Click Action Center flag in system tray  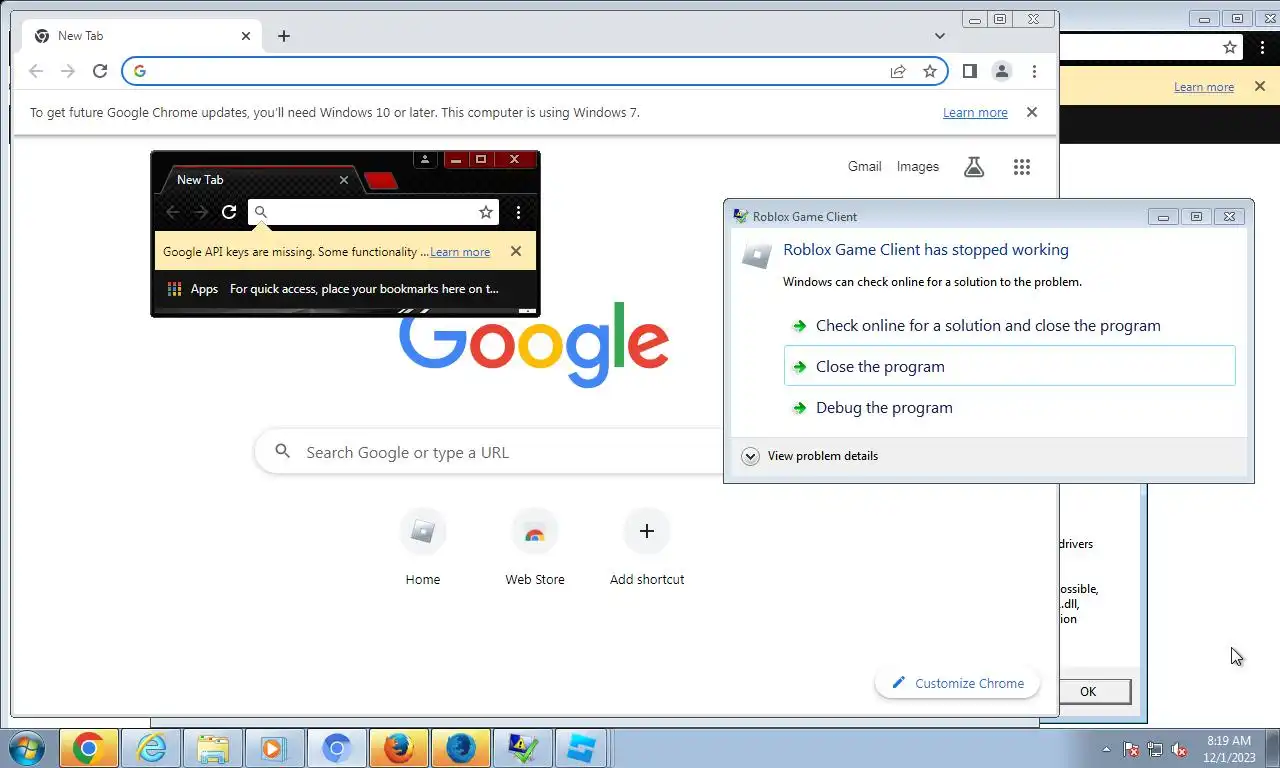(1131, 749)
